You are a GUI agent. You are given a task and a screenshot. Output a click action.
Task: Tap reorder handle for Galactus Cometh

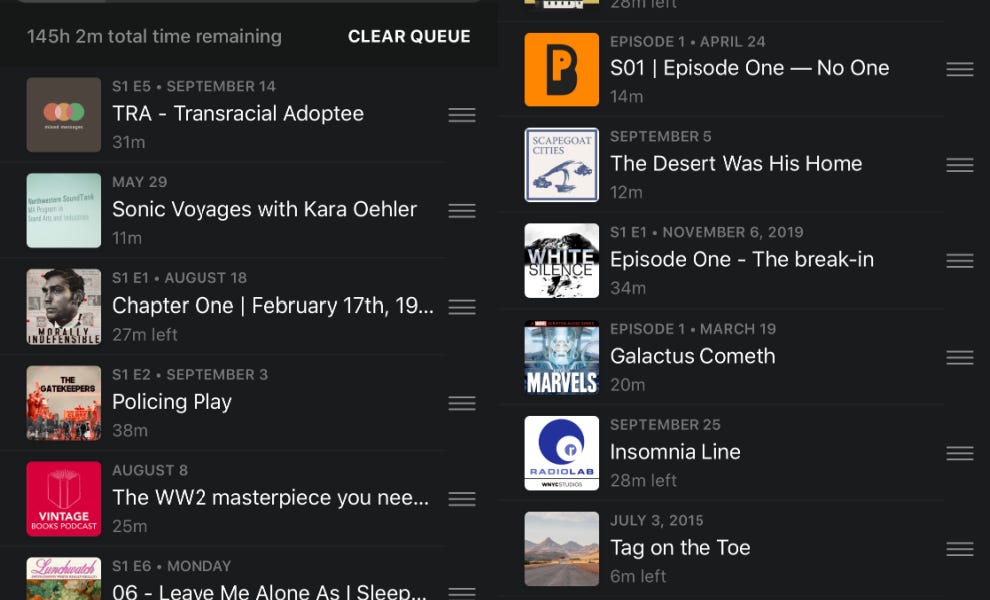point(960,357)
